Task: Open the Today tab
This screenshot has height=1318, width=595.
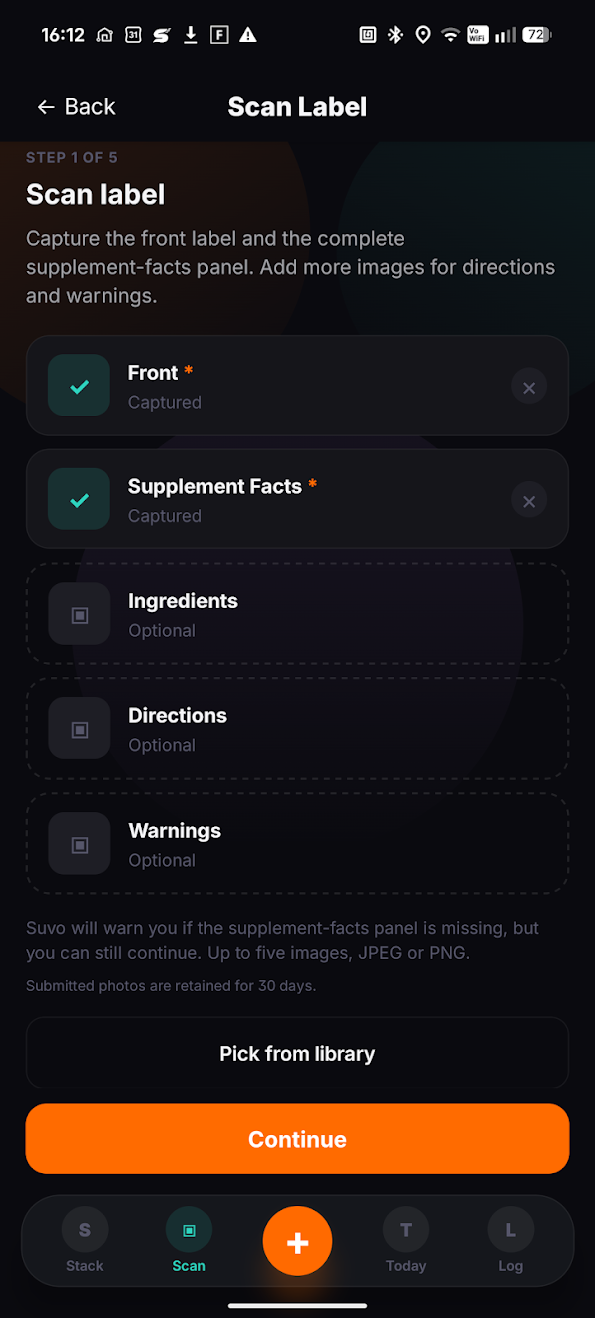Action: 406,1241
